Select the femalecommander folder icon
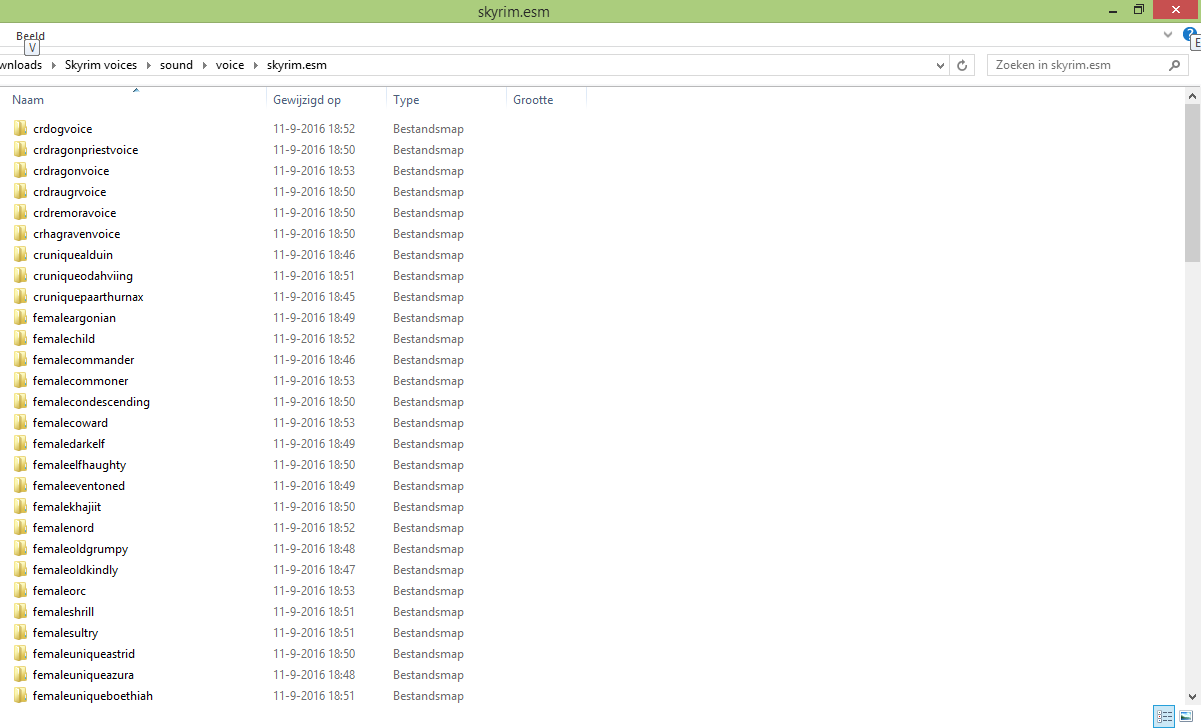Image resolution: width=1201 pixels, height=728 pixels. pyautogui.click(x=20, y=360)
